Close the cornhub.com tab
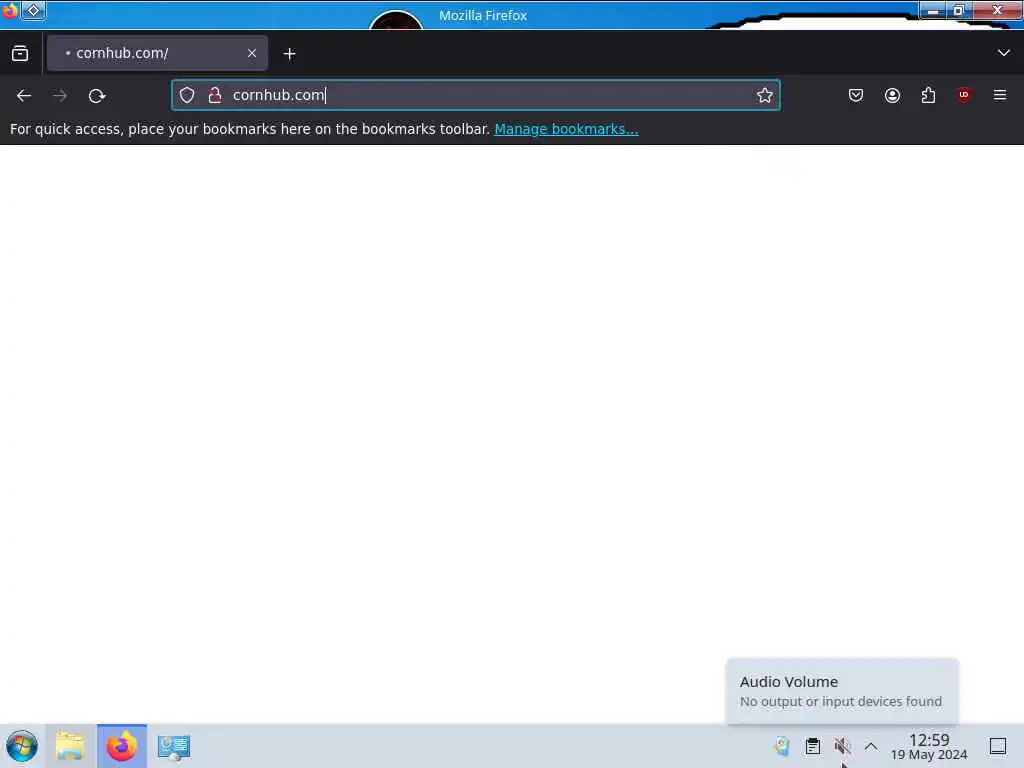This screenshot has width=1024, height=768. (x=252, y=54)
